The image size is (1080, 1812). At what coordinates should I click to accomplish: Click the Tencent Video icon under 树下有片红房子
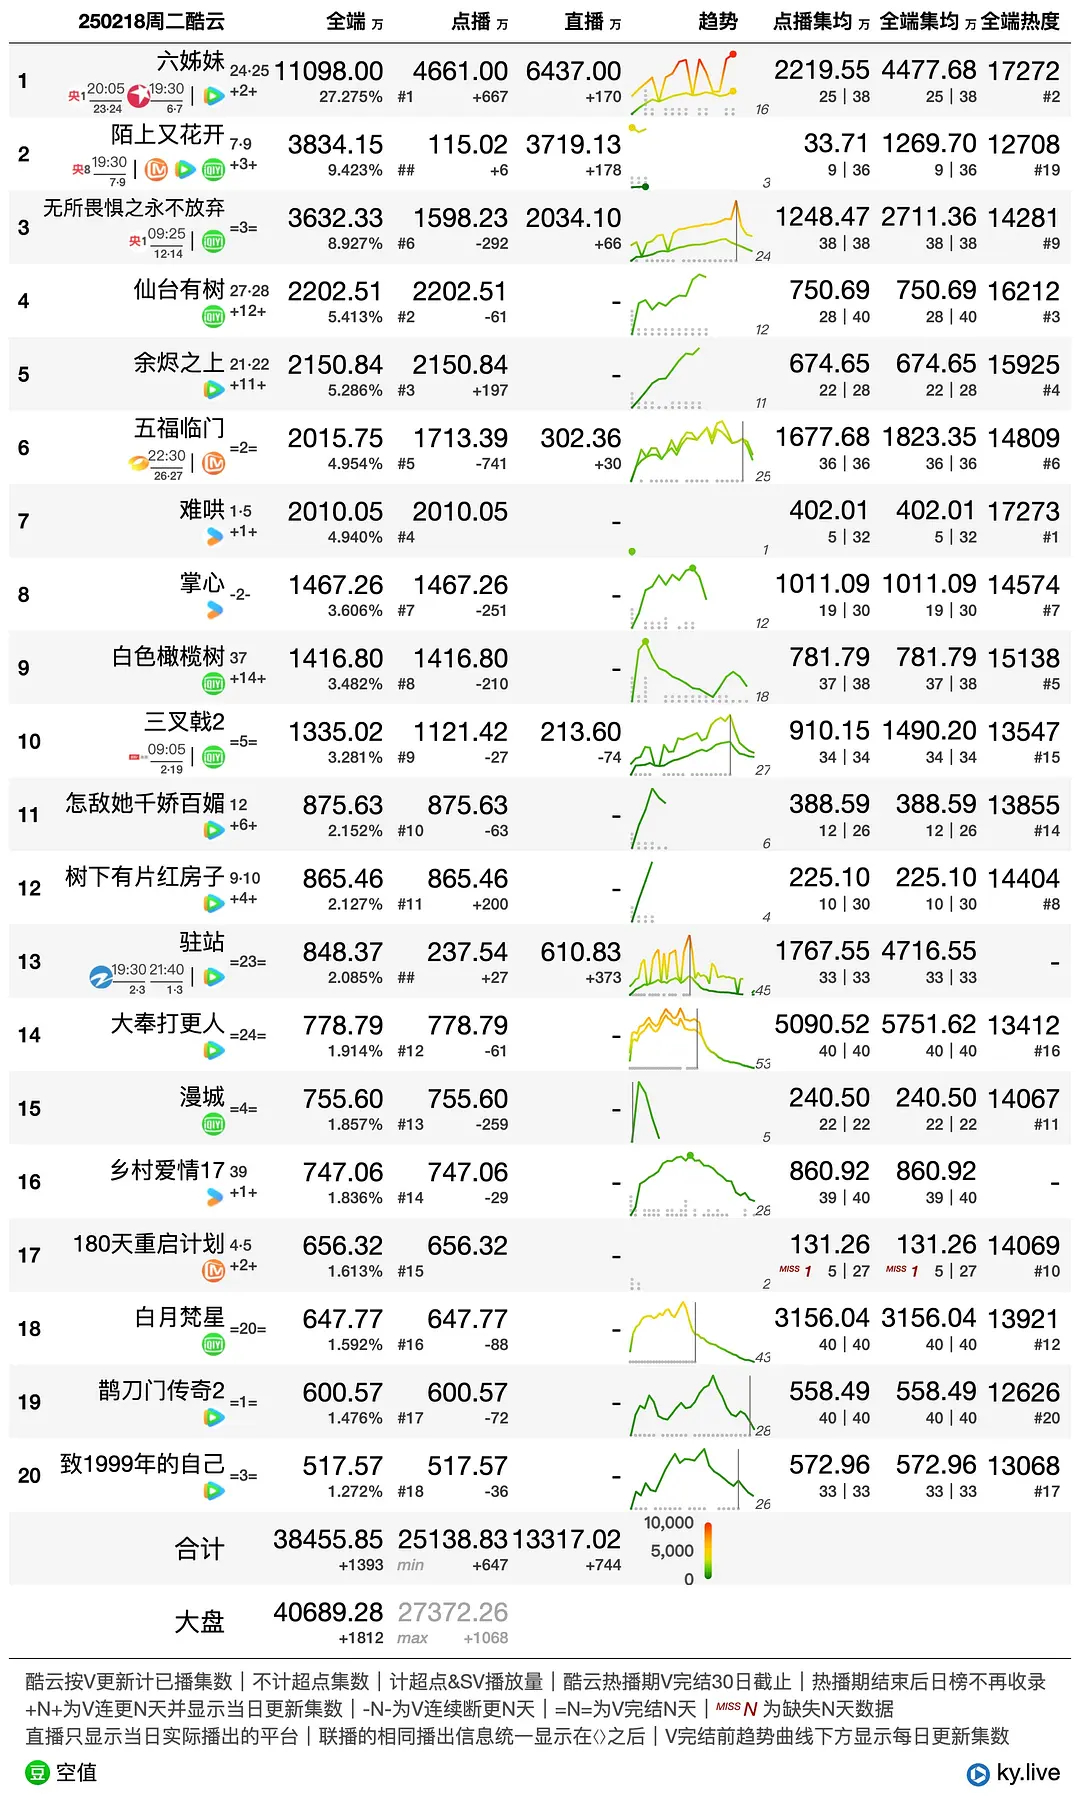[x=213, y=903]
